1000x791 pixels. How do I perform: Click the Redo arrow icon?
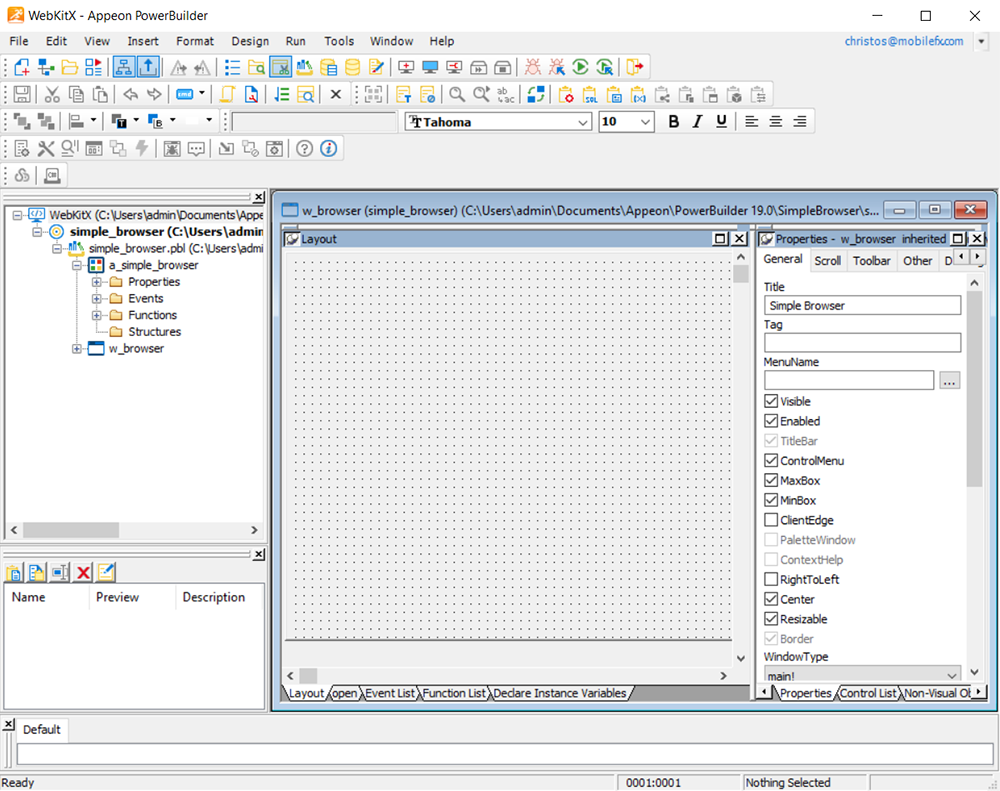click(x=154, y=95)
